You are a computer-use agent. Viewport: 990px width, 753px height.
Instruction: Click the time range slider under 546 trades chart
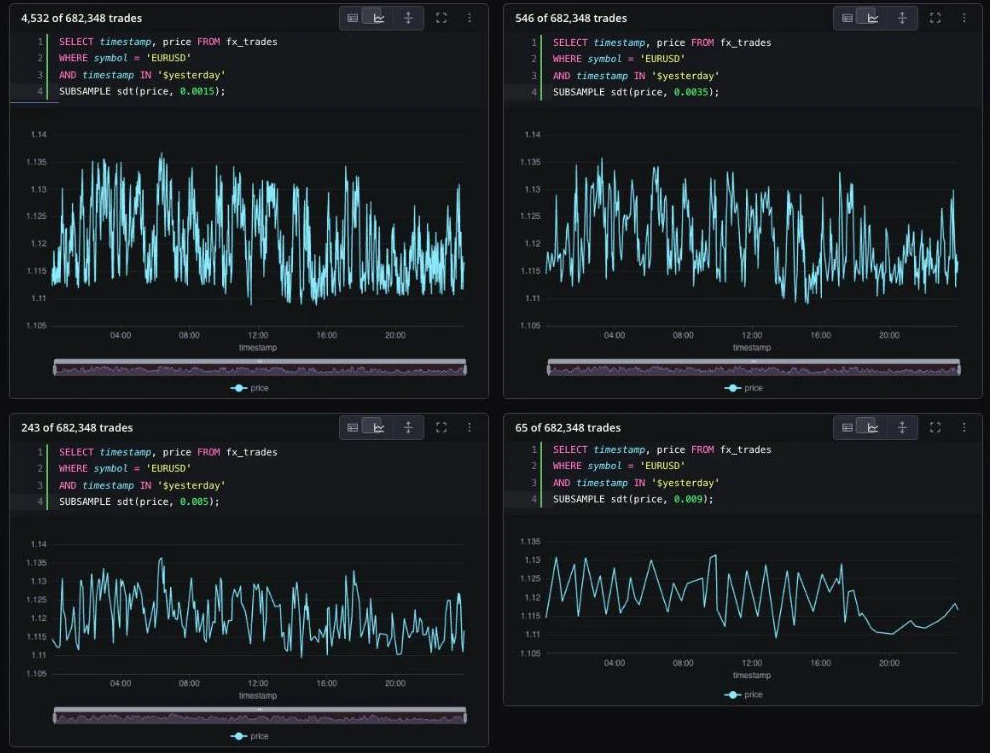(x=754, y=367)
